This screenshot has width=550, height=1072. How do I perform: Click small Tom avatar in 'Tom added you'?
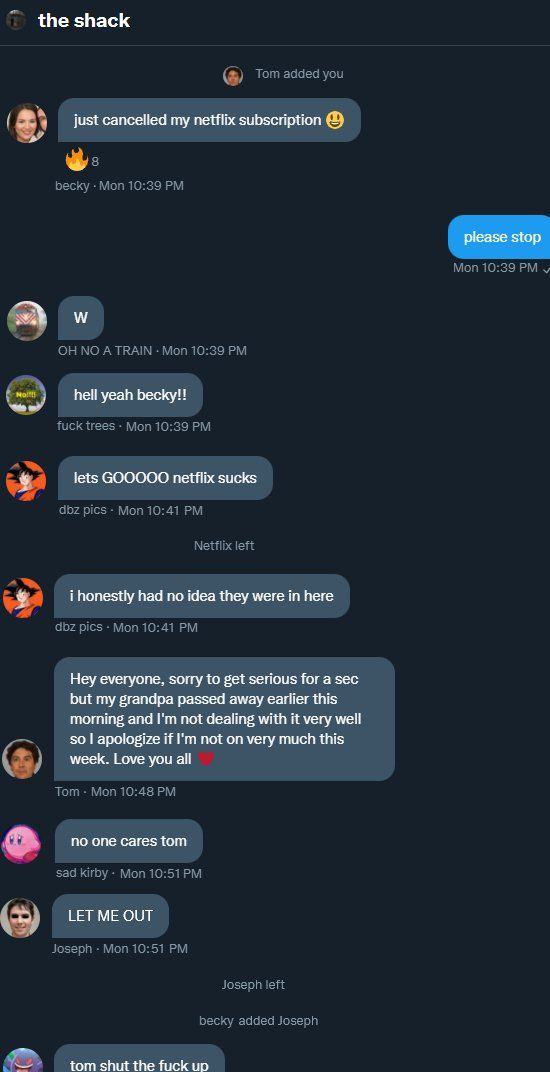(x=233, y=76)
